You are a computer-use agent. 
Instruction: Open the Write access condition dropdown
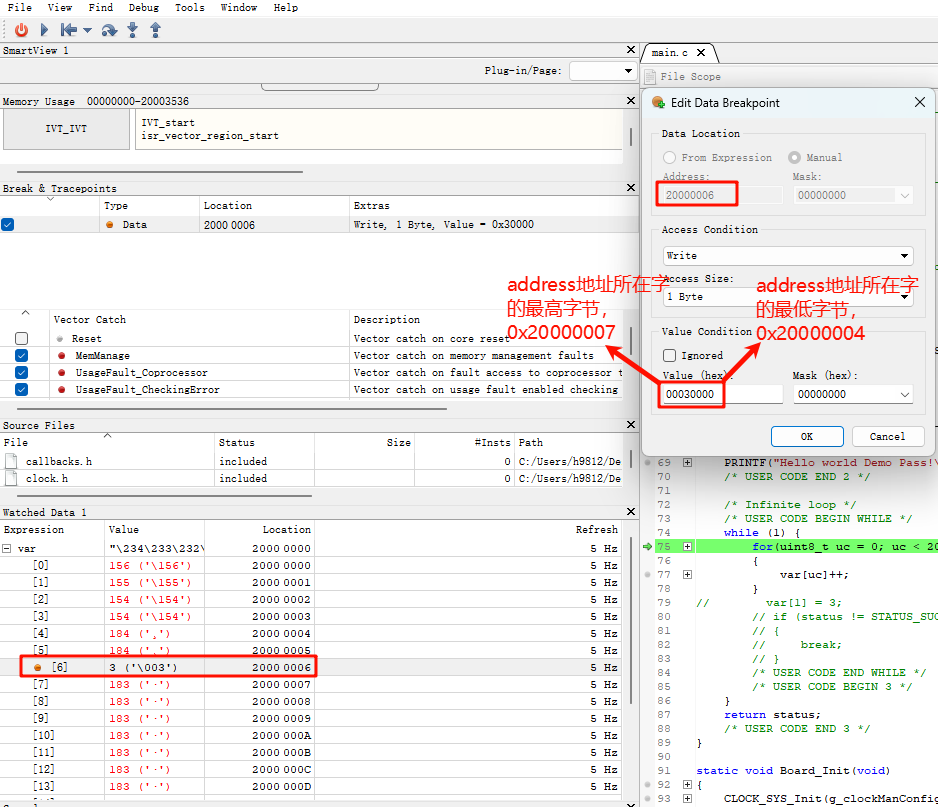(788, 256)
